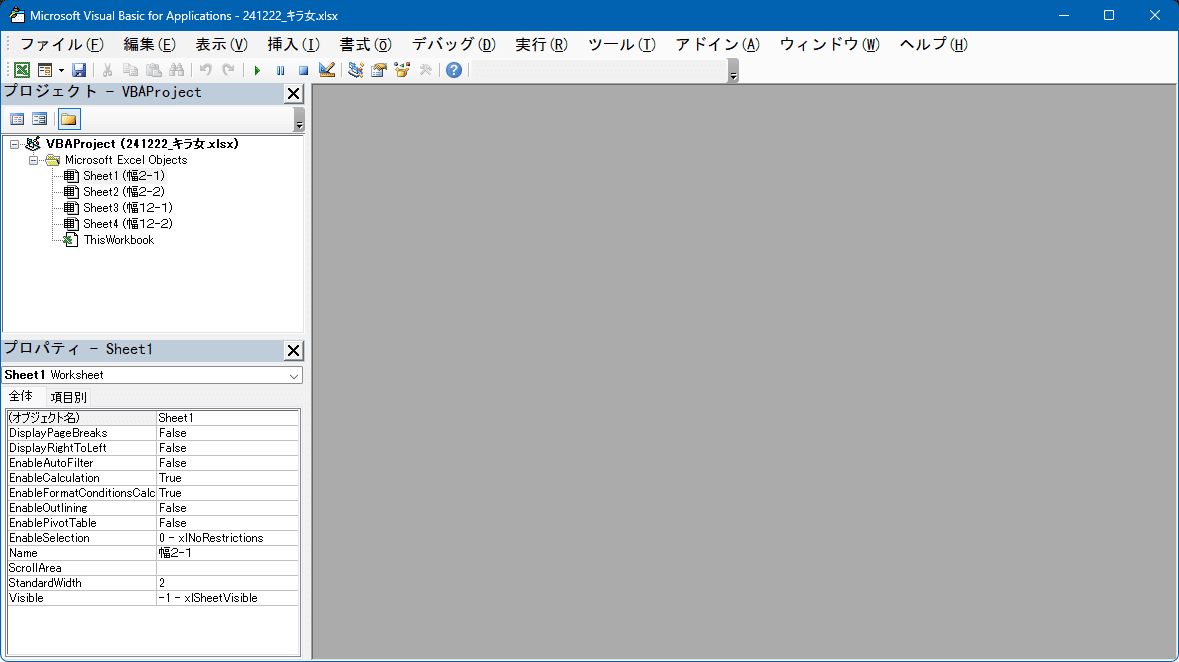Collapse Microsoft Excel Objects folder
The height and width of the screenshot is (662, 1179).
click(x=33, y=160)
